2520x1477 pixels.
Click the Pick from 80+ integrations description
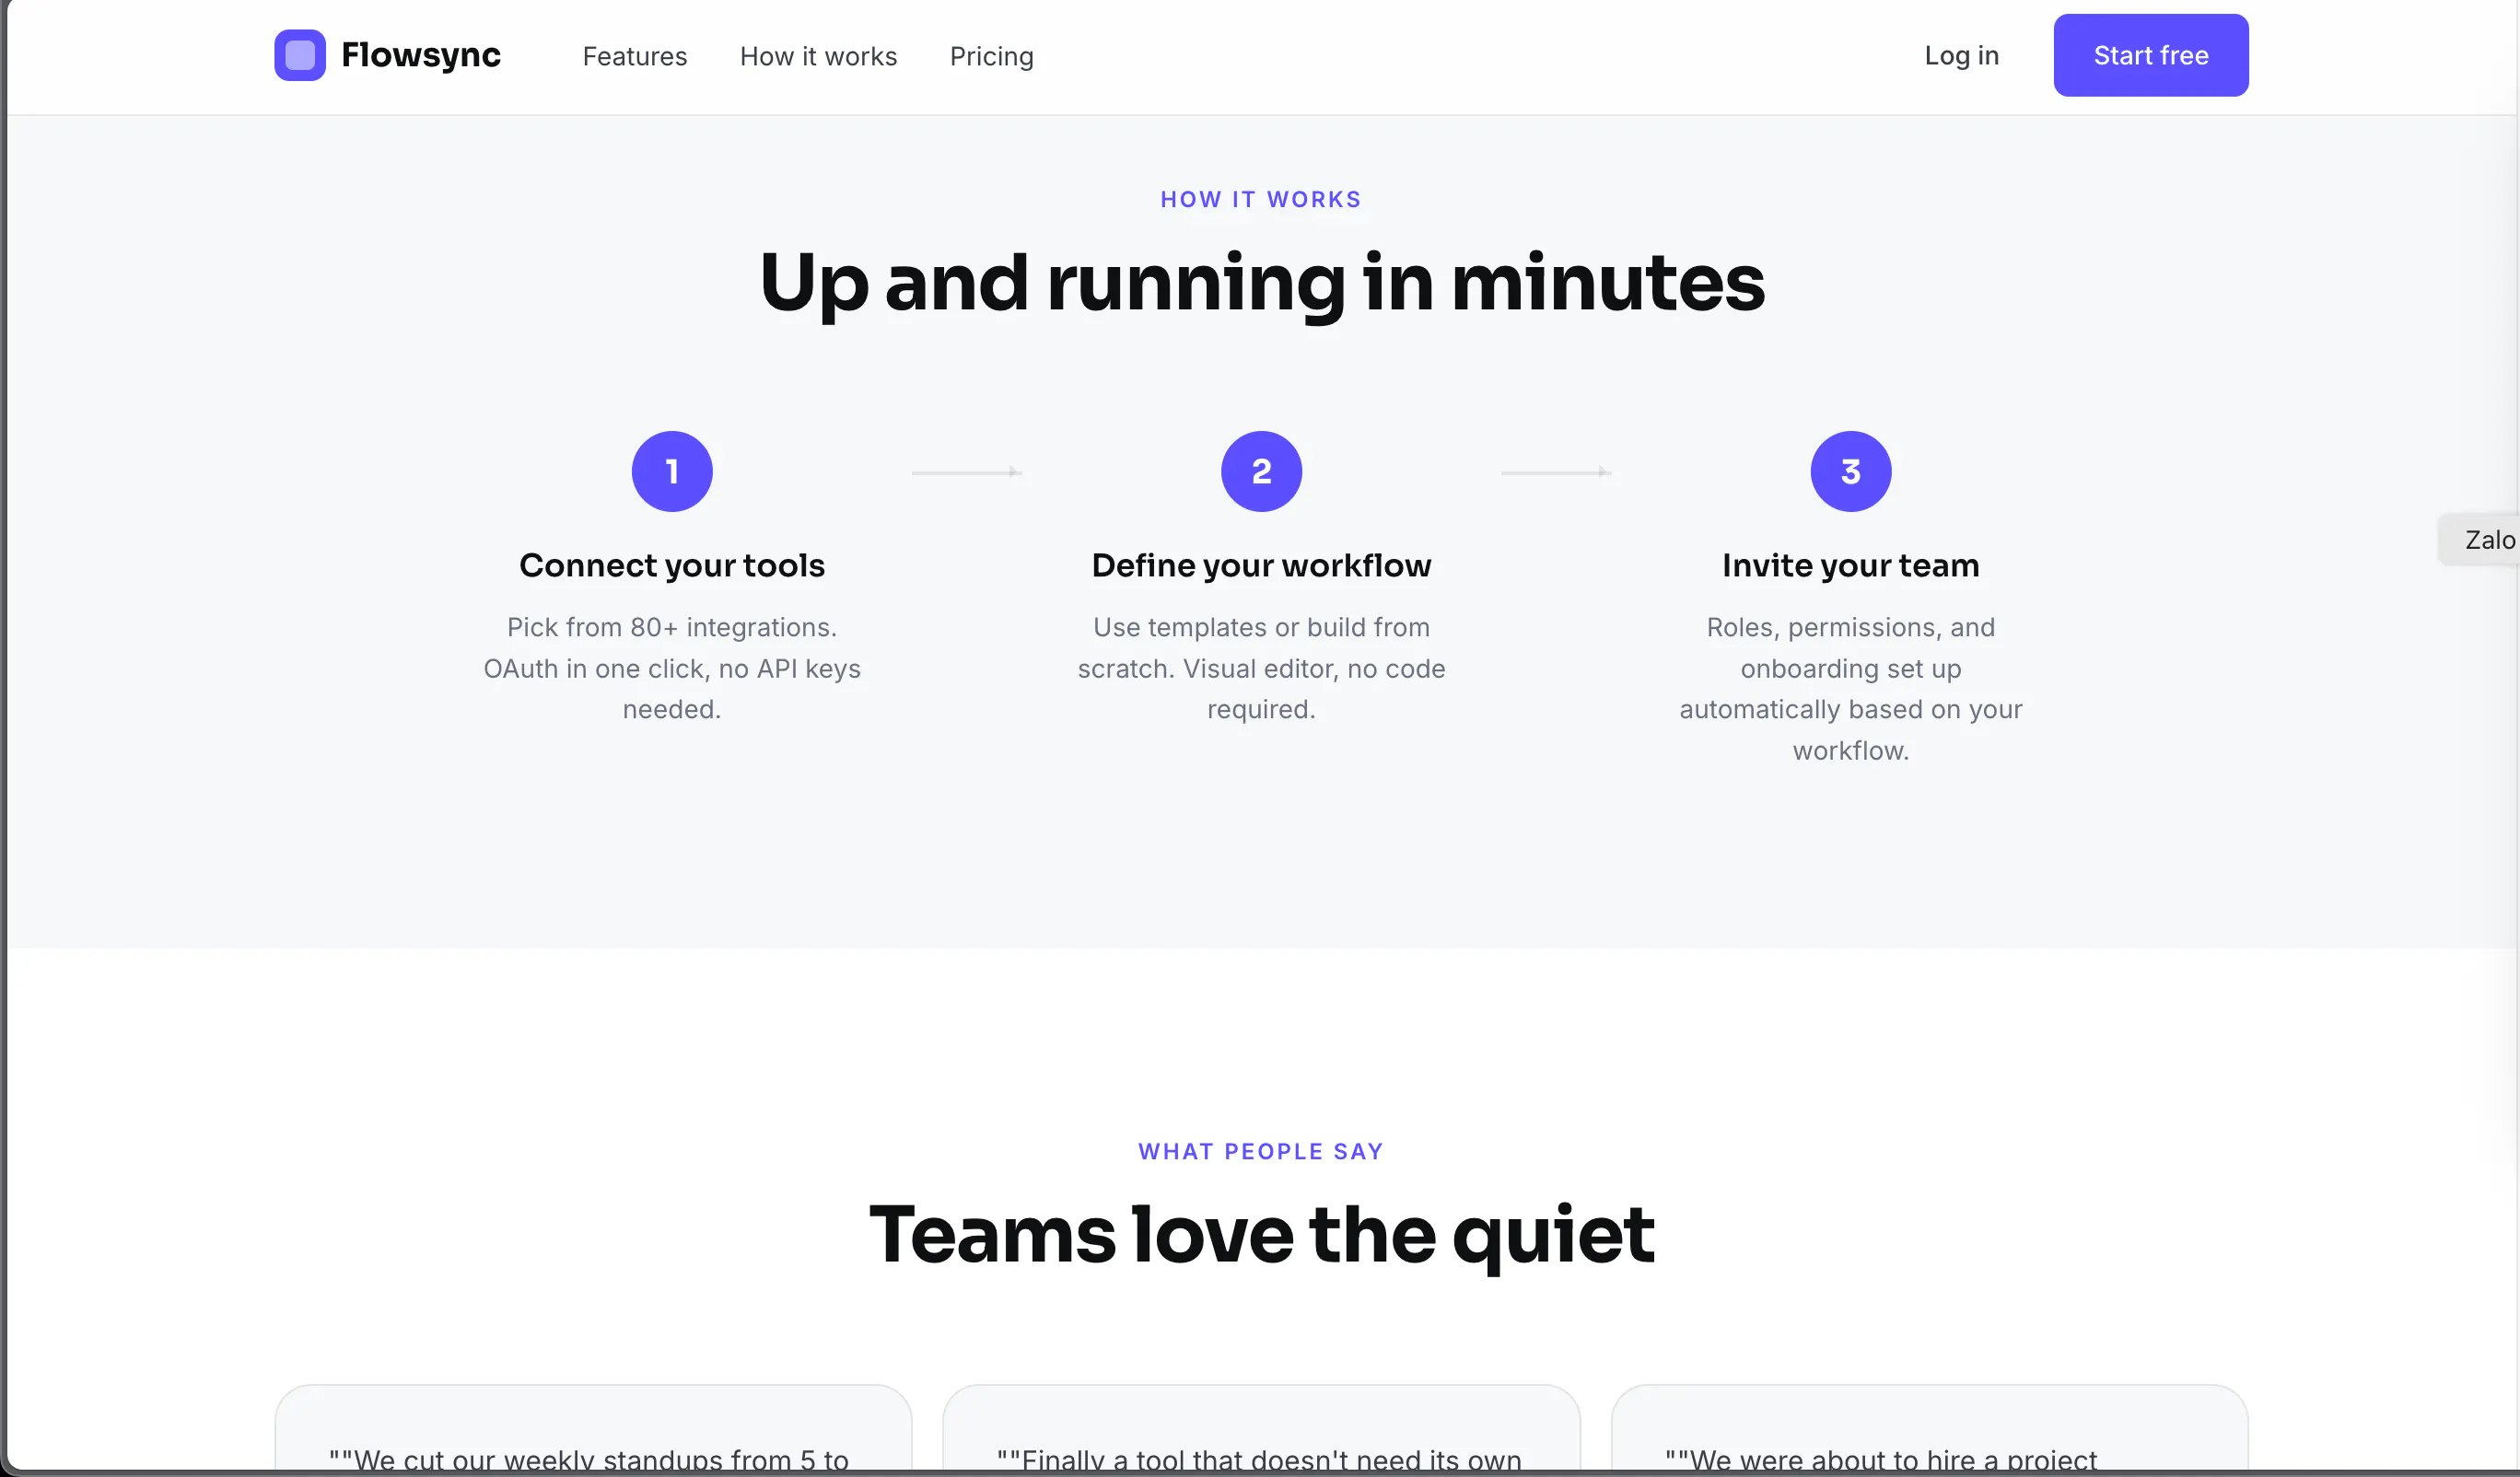(672, 668)
